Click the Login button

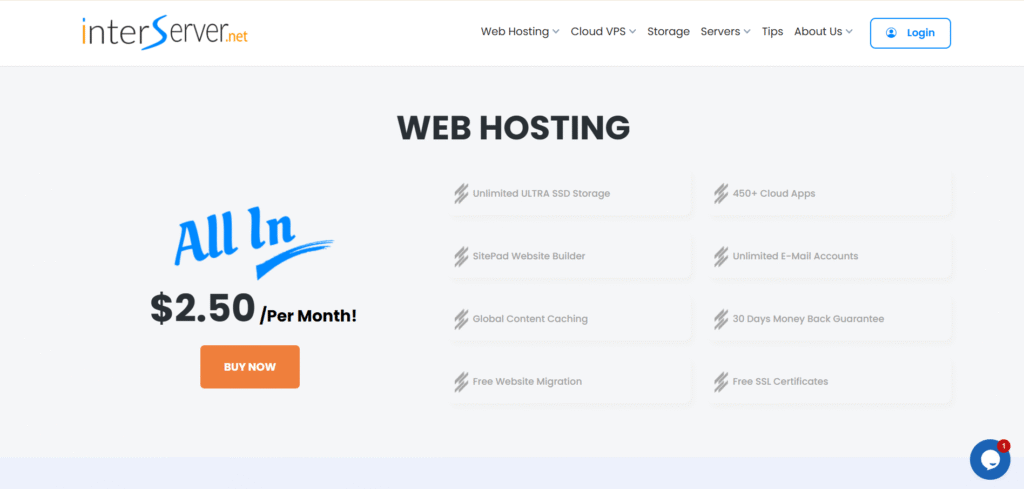click(x=909, y=33)
